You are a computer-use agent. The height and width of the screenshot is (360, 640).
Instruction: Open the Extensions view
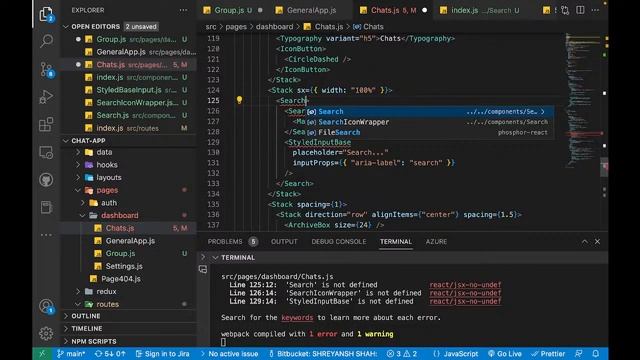pos(46,124)
